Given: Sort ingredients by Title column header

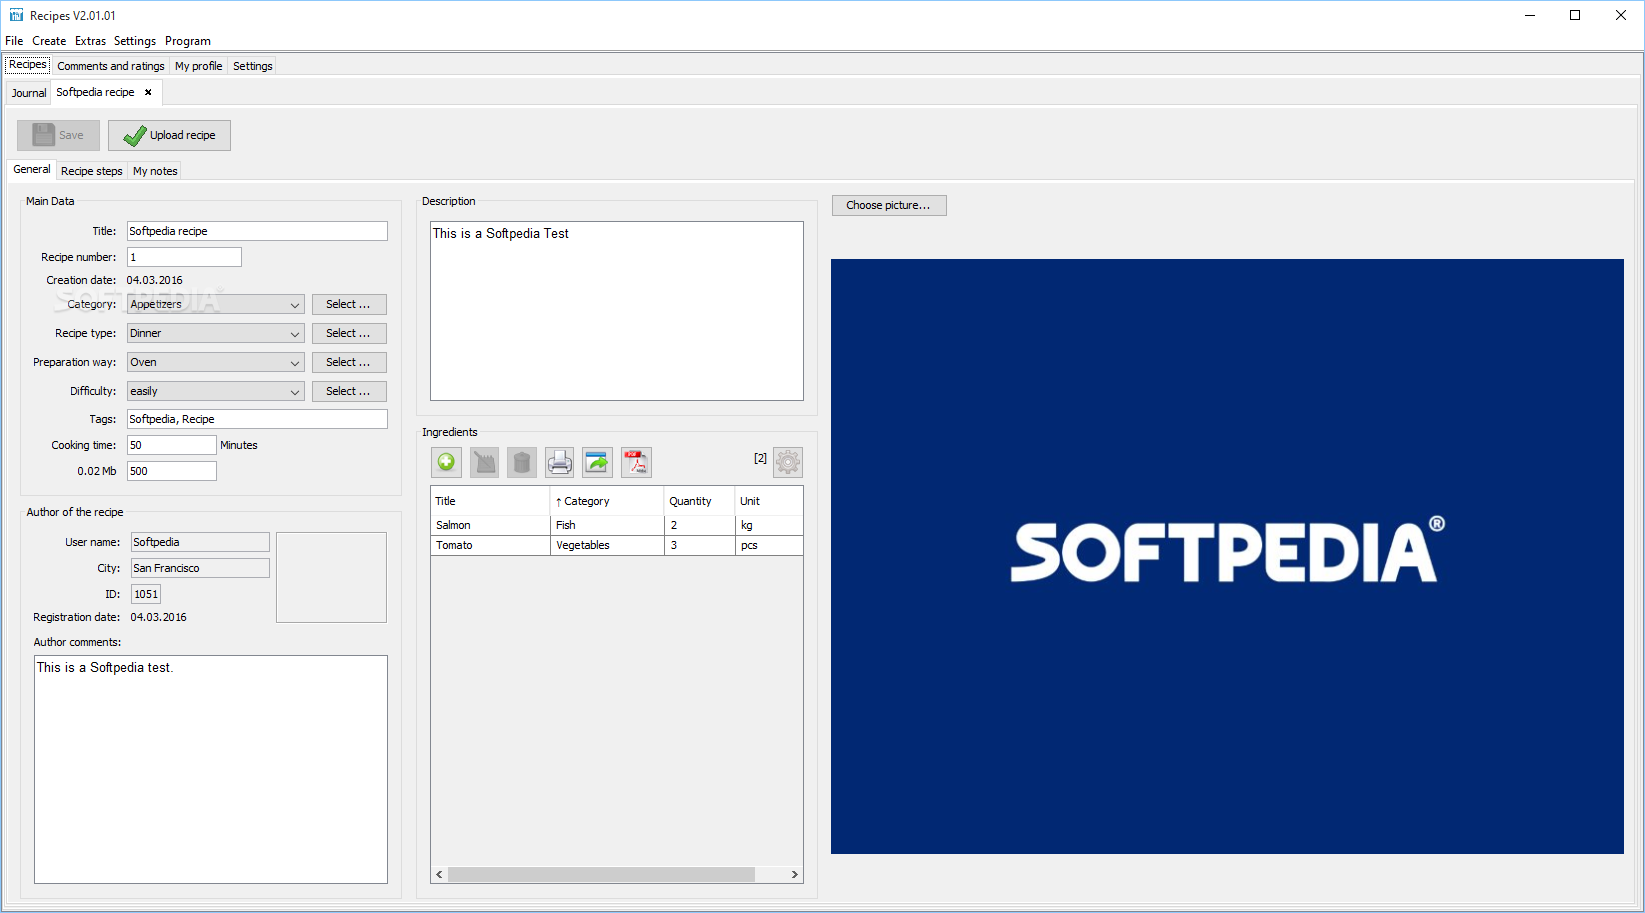Looking at the screenshot, I should [x=490, y=501].
